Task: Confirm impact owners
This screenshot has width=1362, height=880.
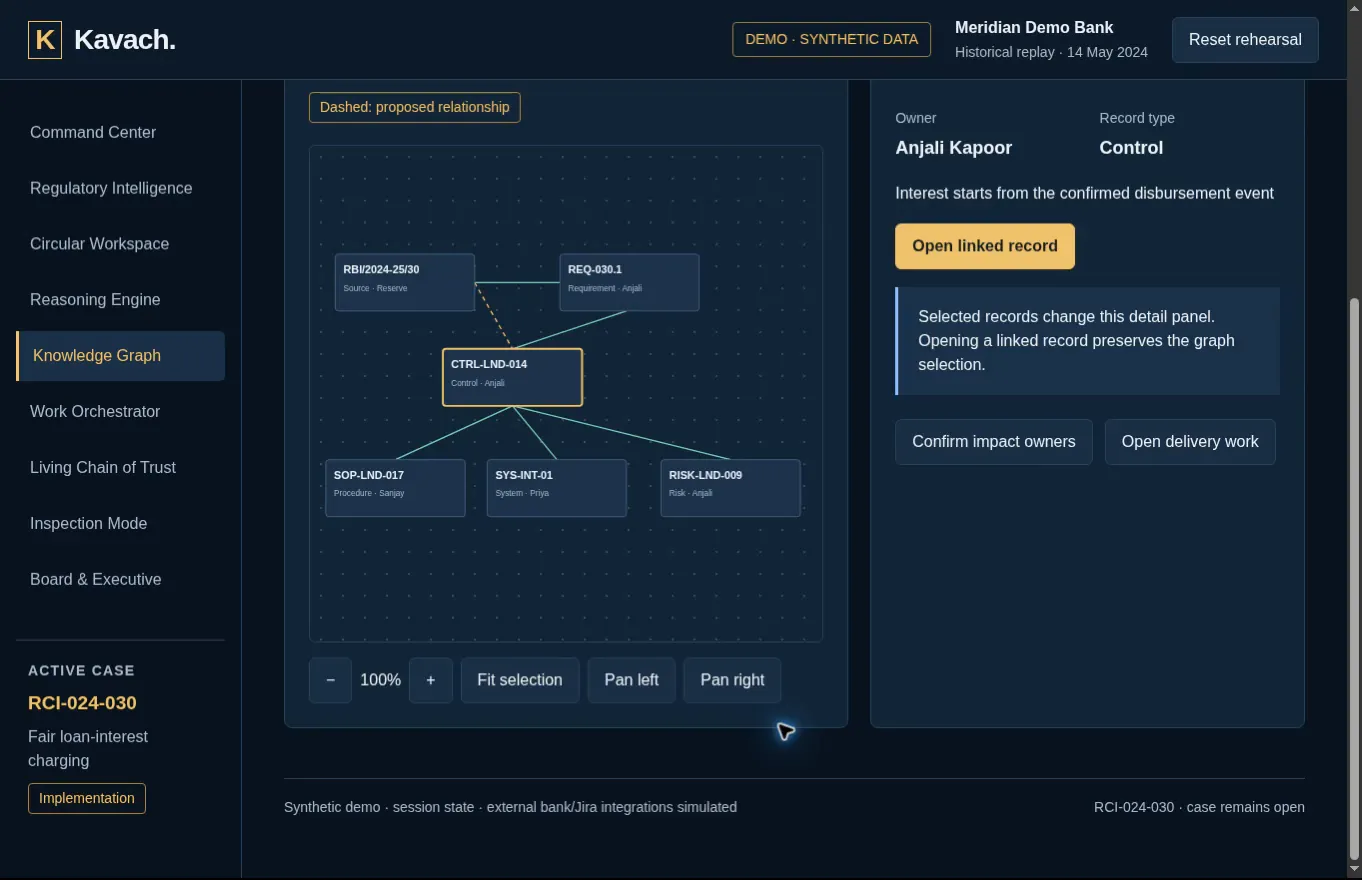Action: (x=994, y=442)
